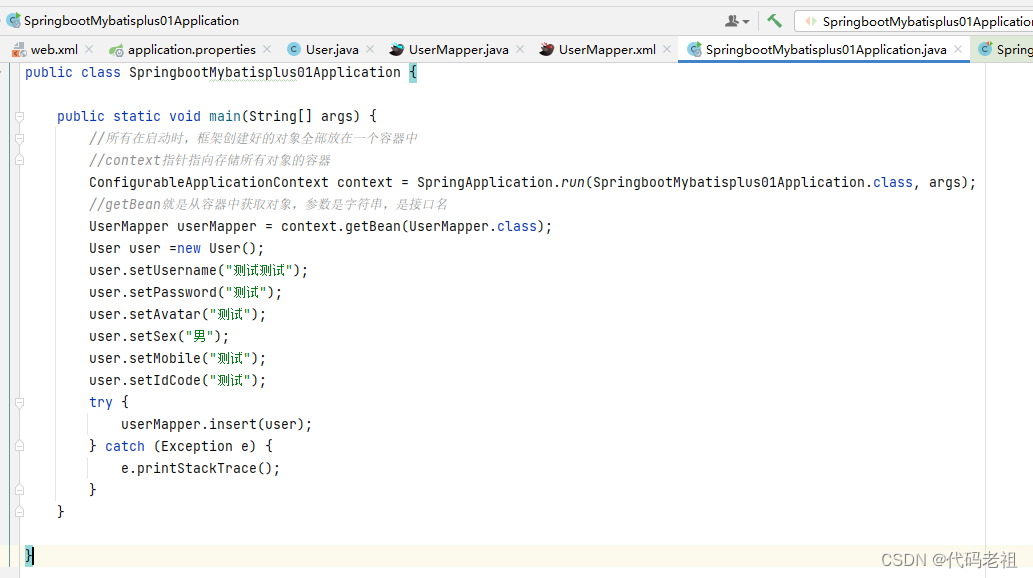Click the web.xml file icon
This screenshot has width=1033, height=578.
19,50
